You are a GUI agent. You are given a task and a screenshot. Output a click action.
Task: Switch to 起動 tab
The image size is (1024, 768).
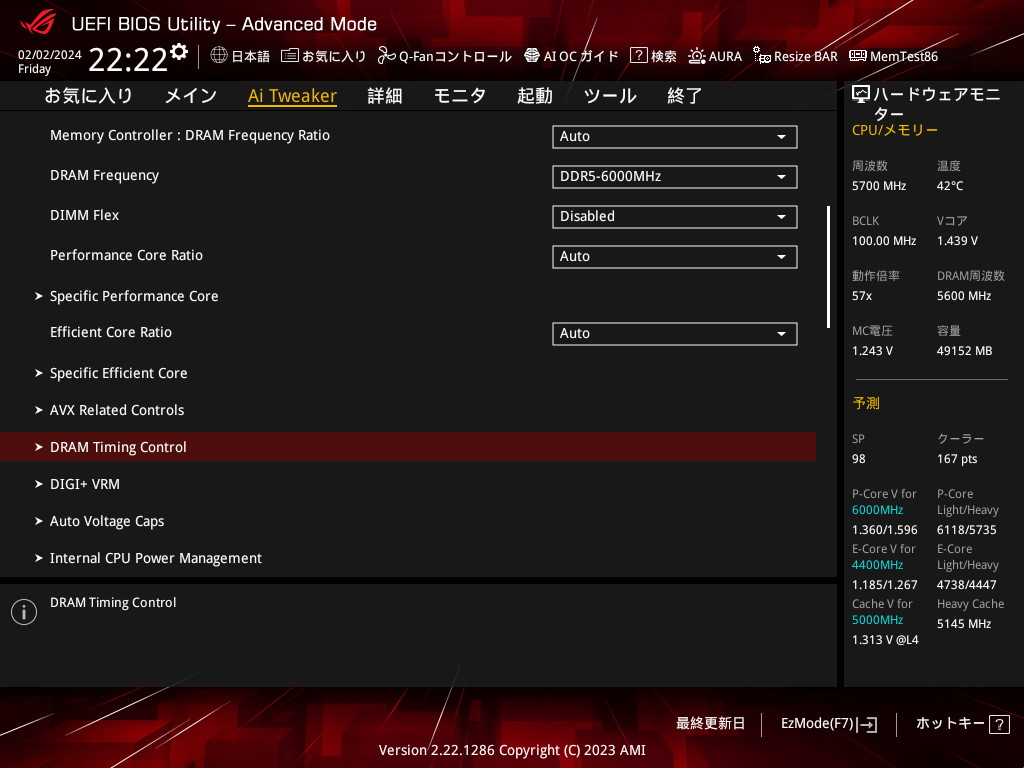(535, 96)
